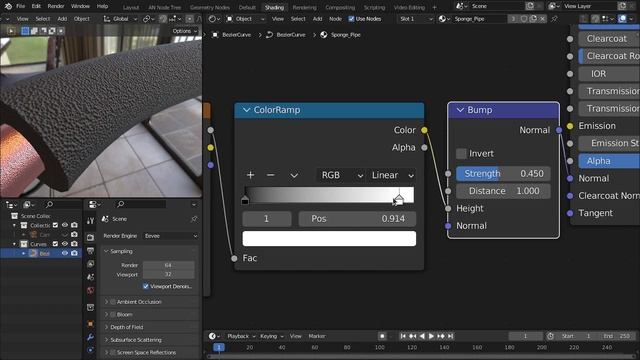Open the Window menu
The width and height of the screenshot is (640, 360).
pyautogui.click(x=80, y=6)
